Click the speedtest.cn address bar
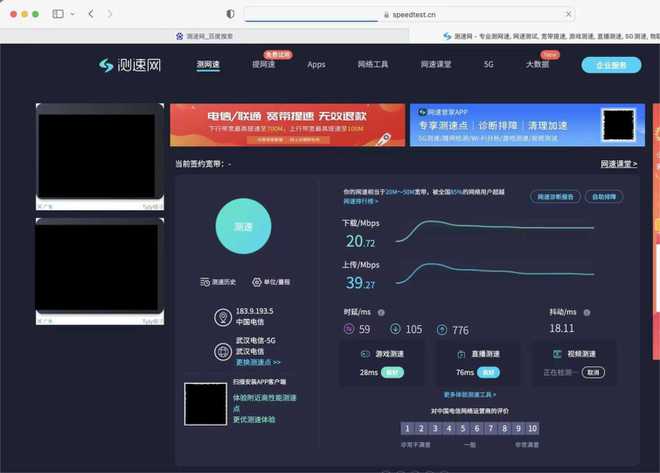 pos(410,14)
